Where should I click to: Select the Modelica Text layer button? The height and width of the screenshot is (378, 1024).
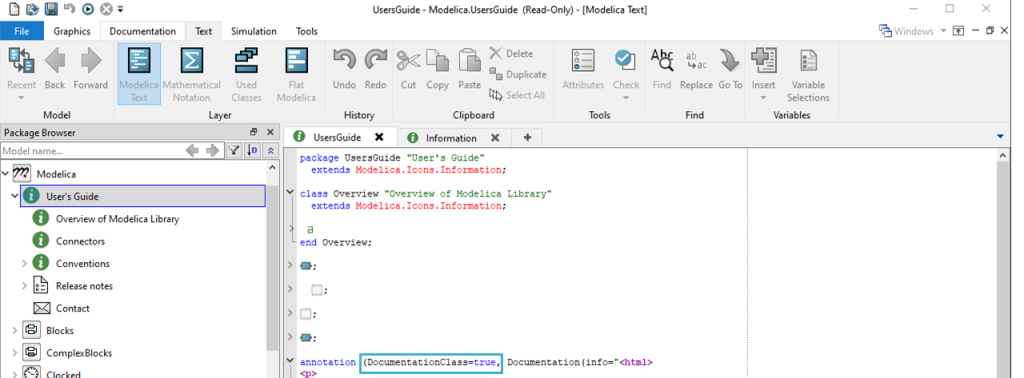coord(138,74)
